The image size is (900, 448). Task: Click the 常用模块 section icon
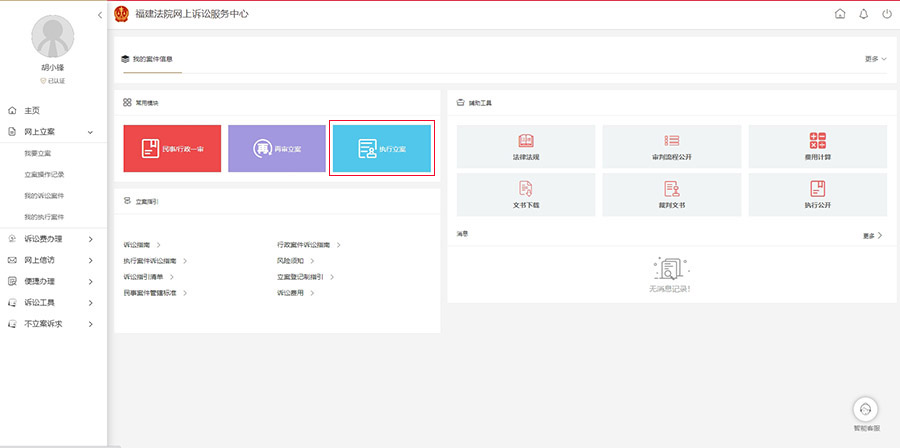pos(127,102)
